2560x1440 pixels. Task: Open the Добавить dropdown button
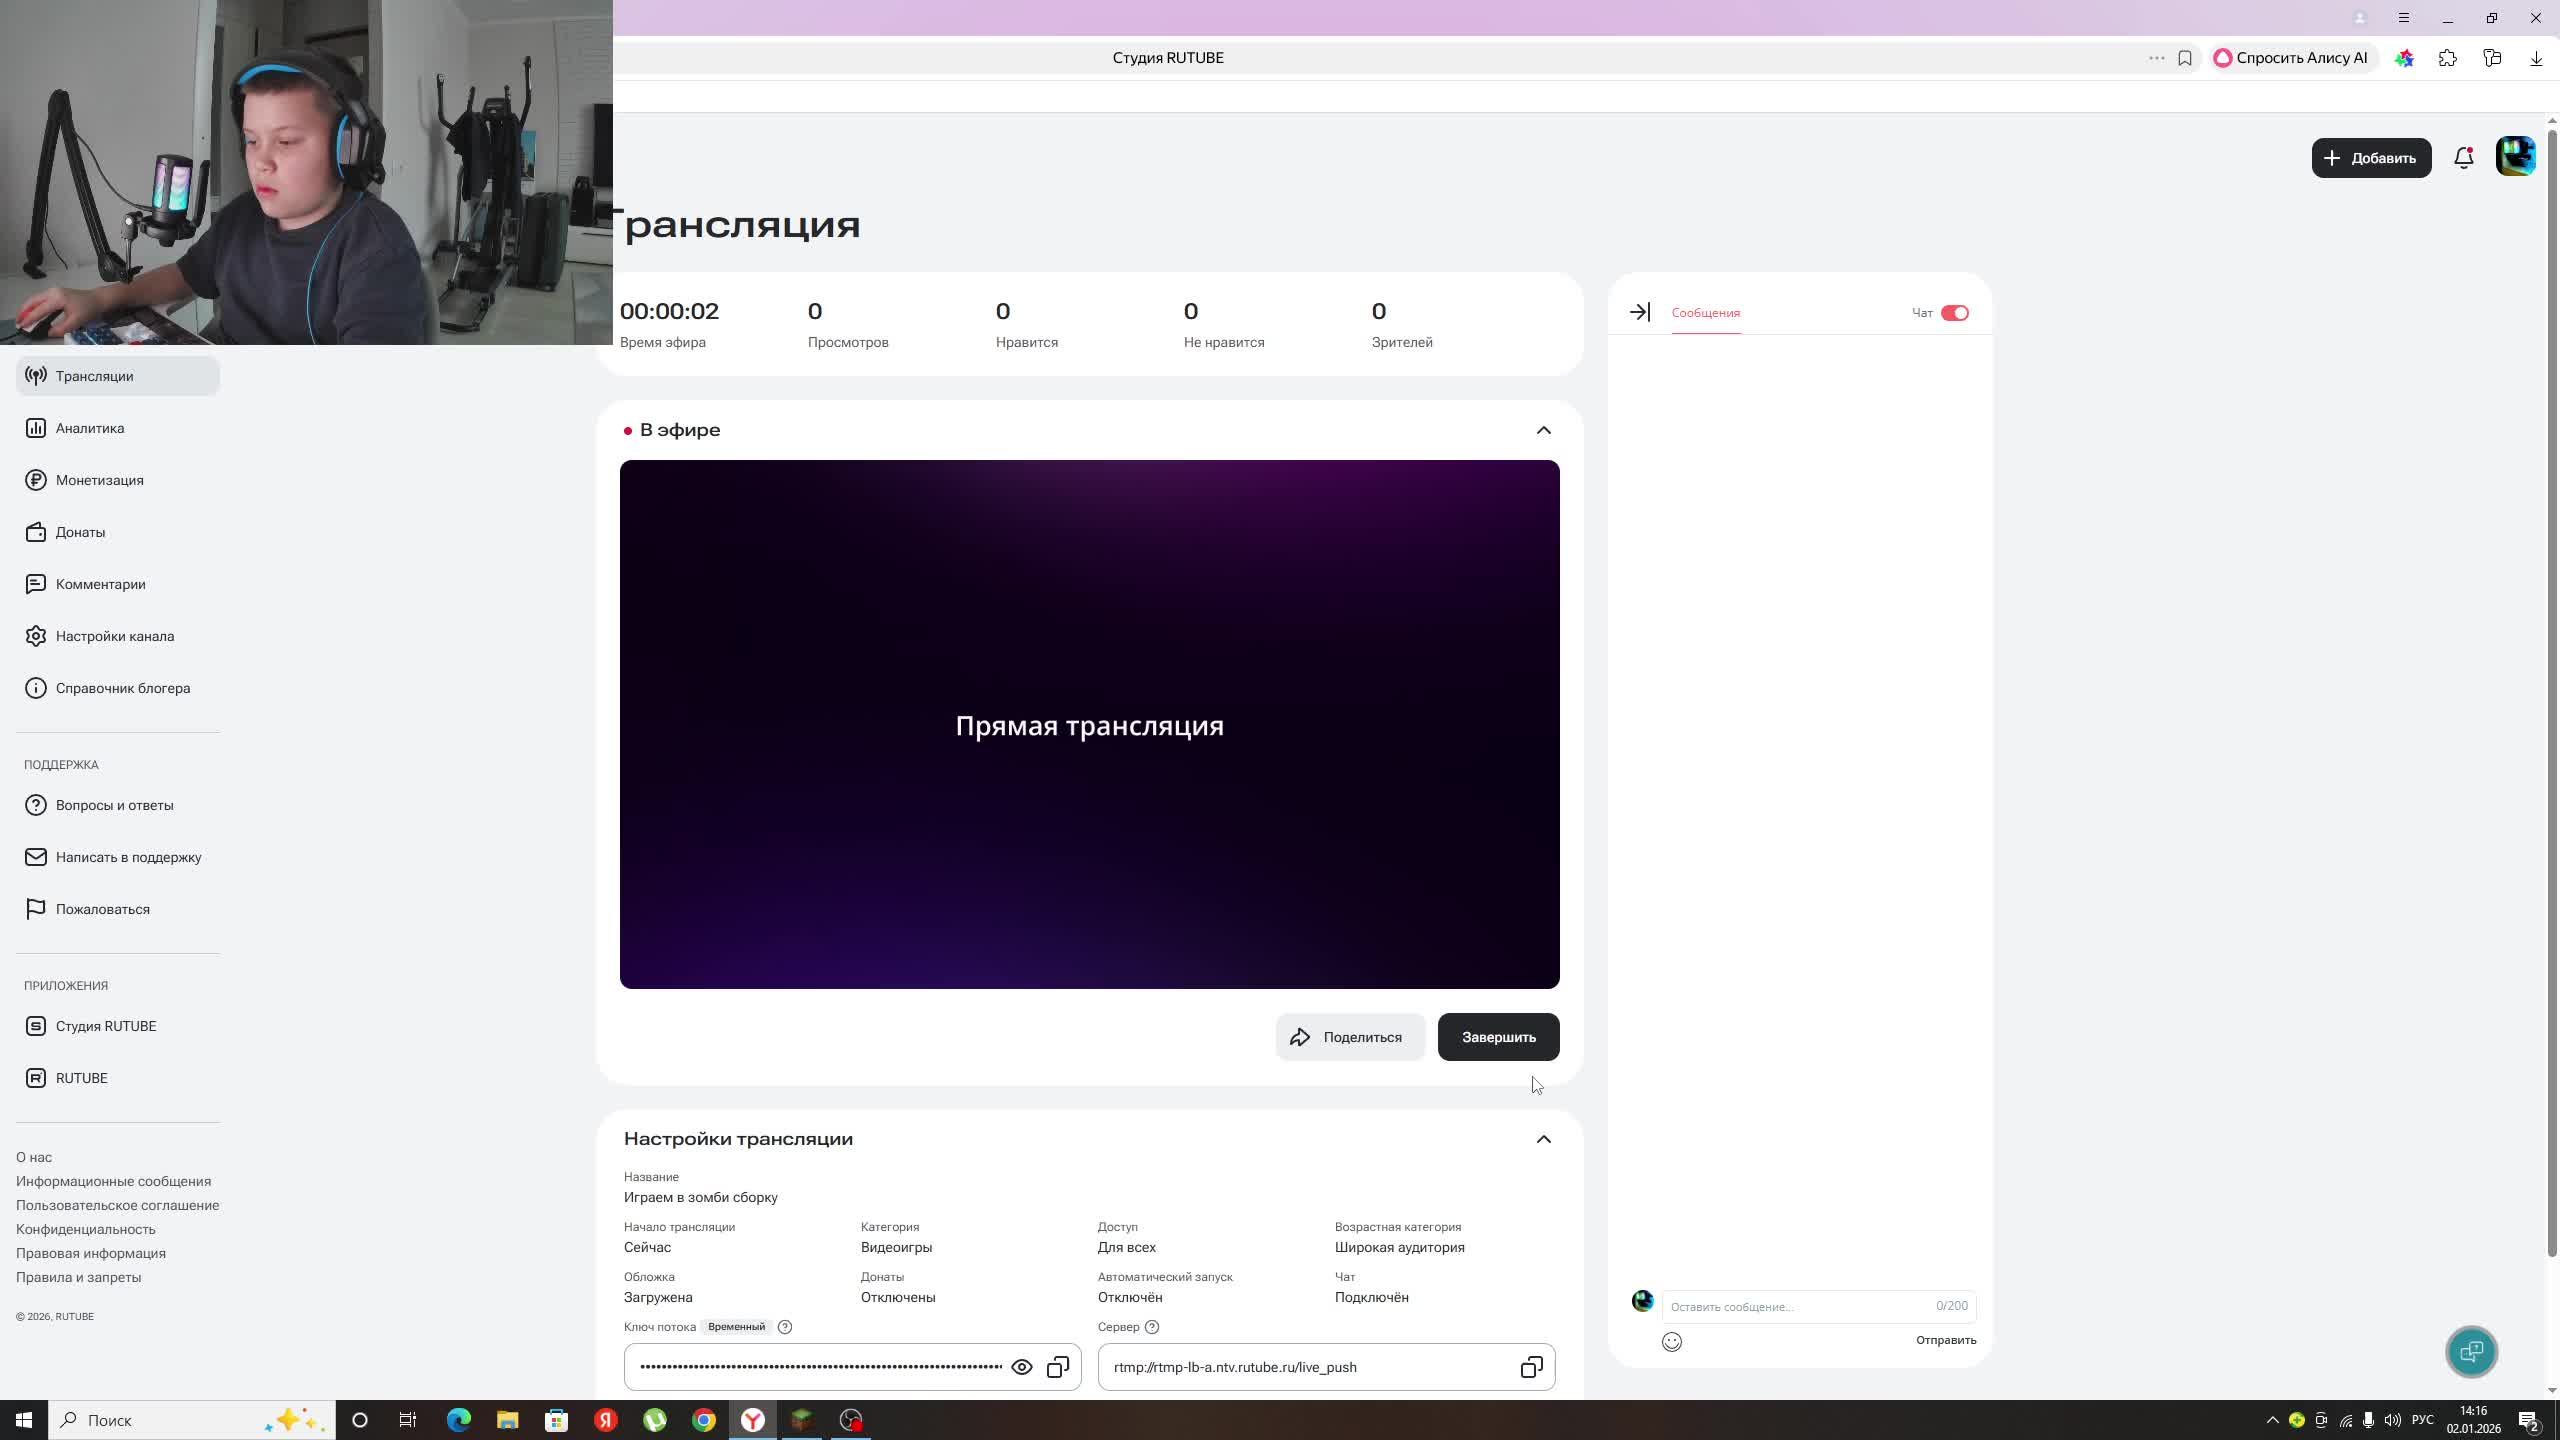click(2371, 158)
